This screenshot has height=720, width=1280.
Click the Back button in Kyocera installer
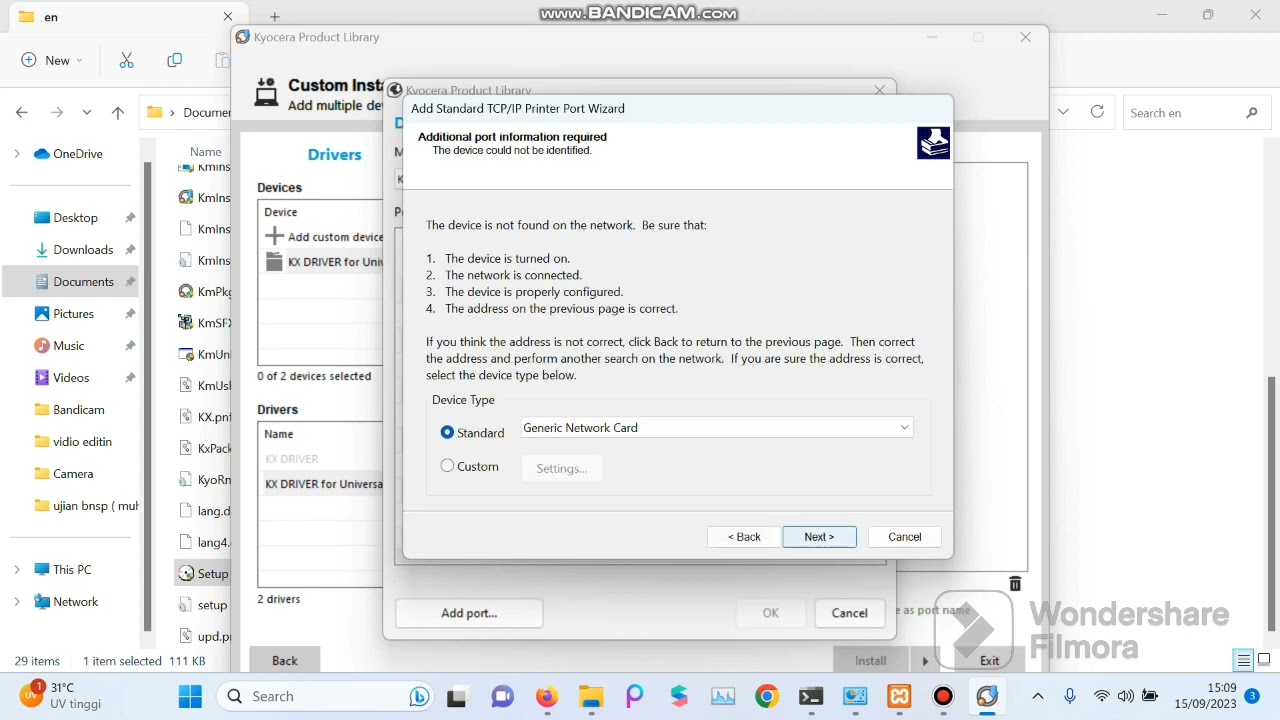coord(285,660)
